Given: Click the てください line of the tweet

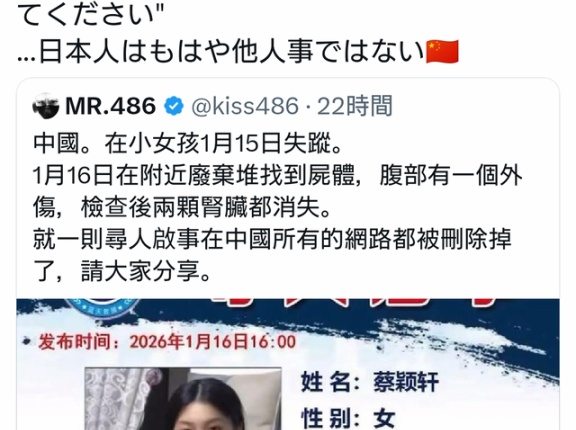Looking at the screenshot, I should coord(90,14).
